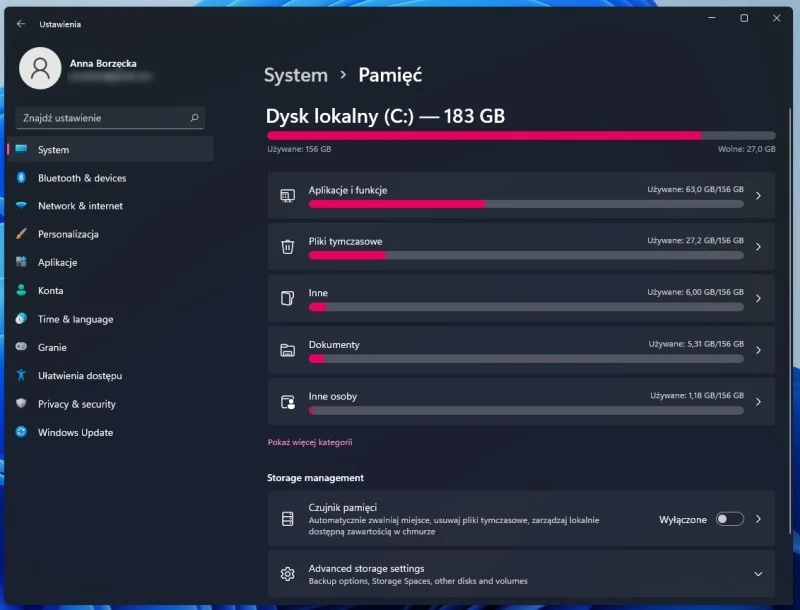Click the Network & internet wifi icon

point(21,206)
